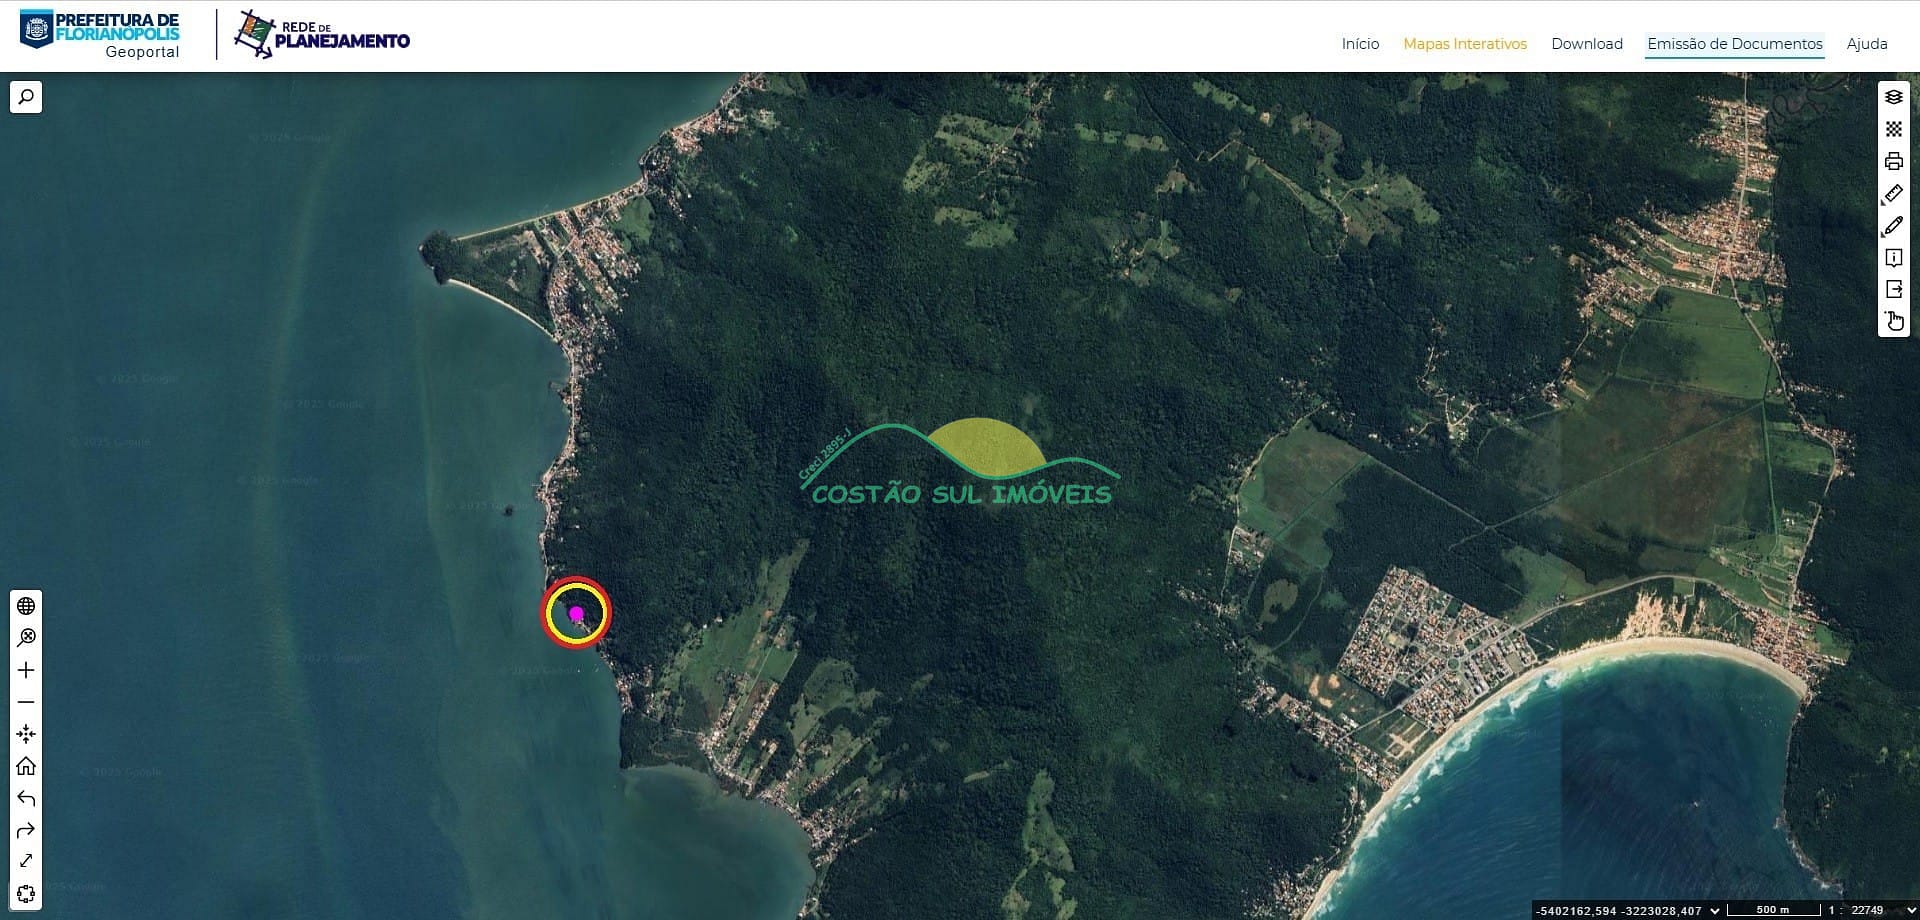Expand the coordinate system dropdown arrow
Viewport: 1920px width, 920px height.
tap(1715, 910)
